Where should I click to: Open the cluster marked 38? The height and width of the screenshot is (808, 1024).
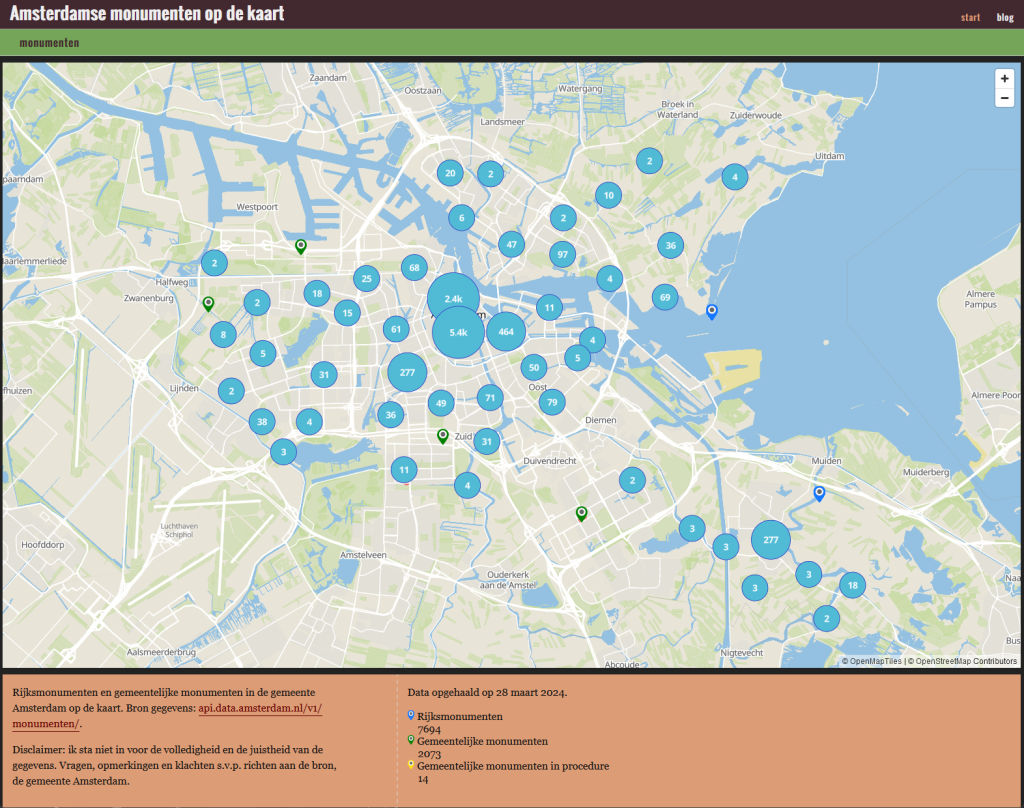[262, 422]
